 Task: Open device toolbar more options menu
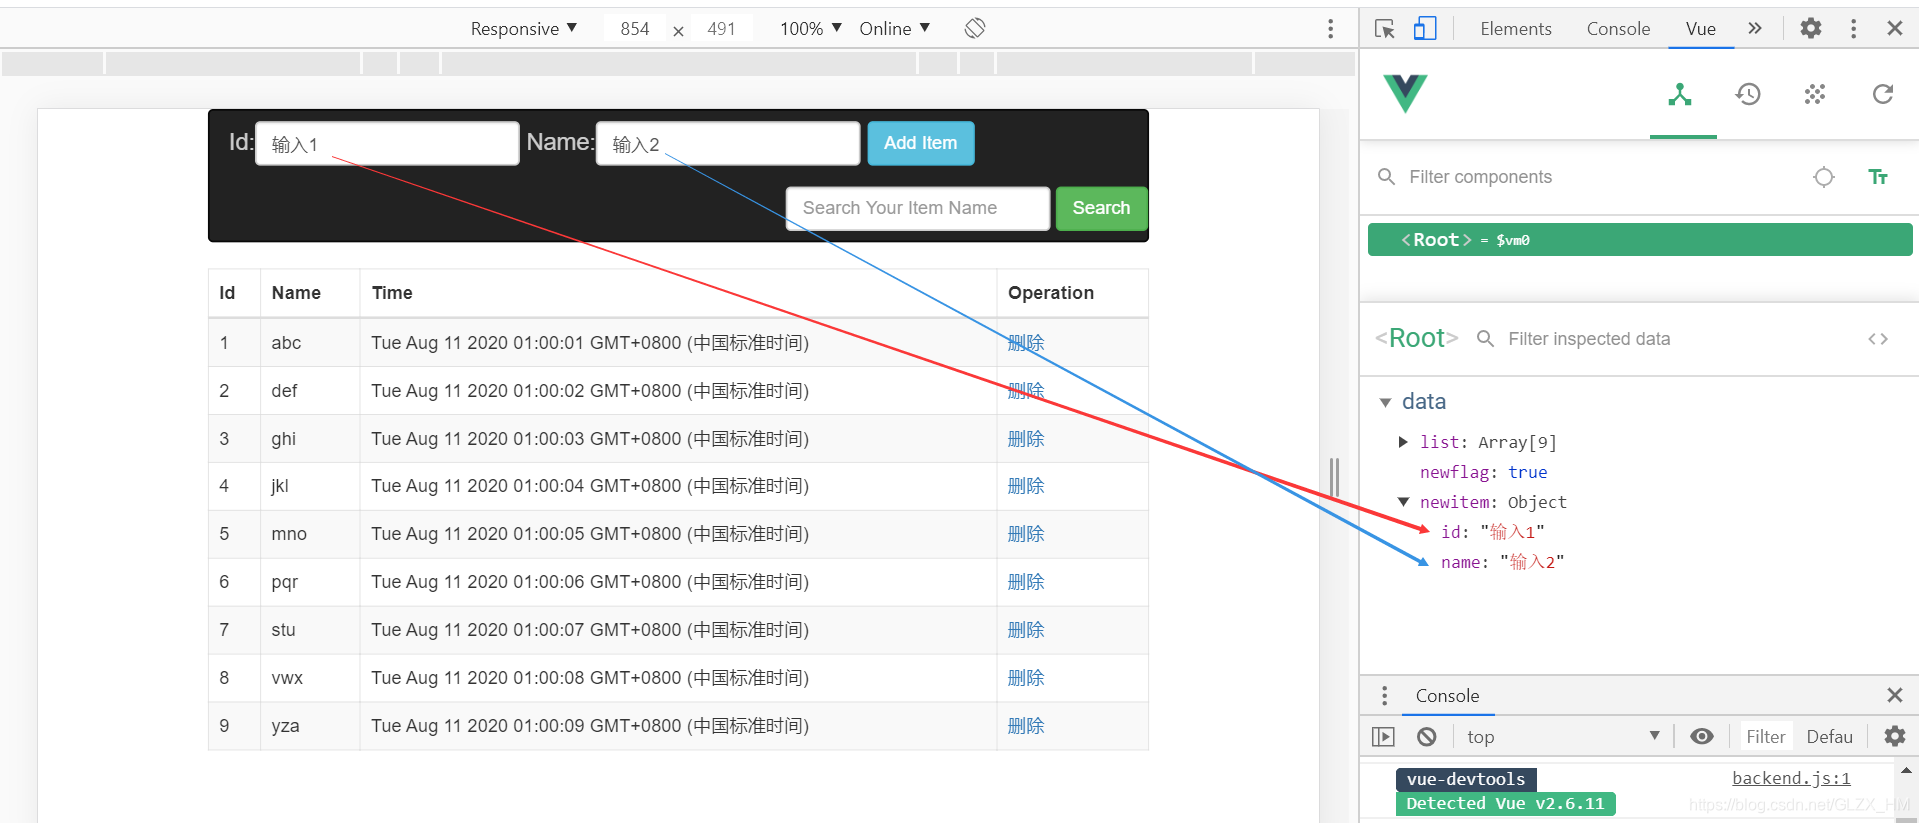click(x=1330, y=29)
